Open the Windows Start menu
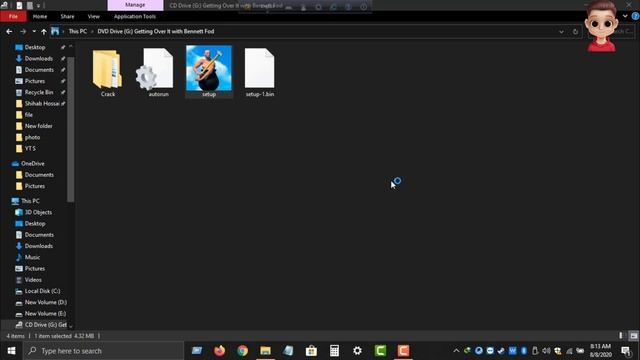This screenshot has width=640, height=360. [x=11, y=351]
